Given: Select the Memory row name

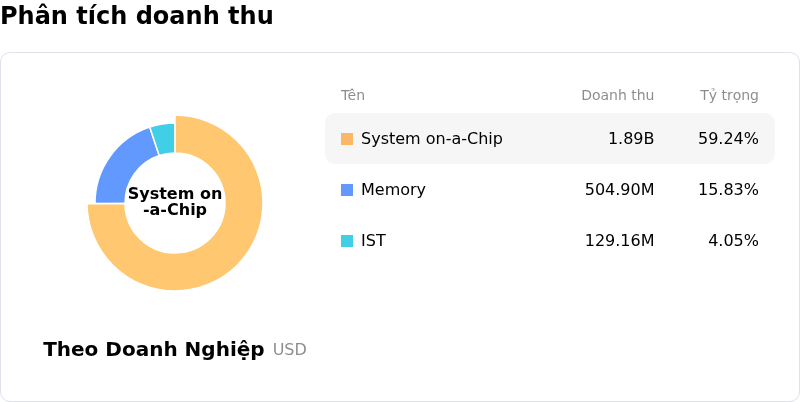Looking at the screenshot, I should (x=393, y=190).
